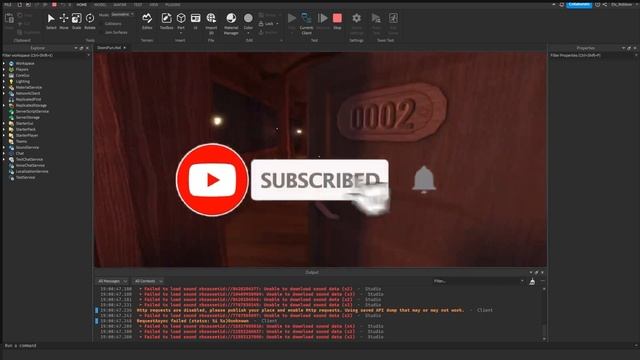Expand the StarterPlayer tree node

tap(4, 135)
